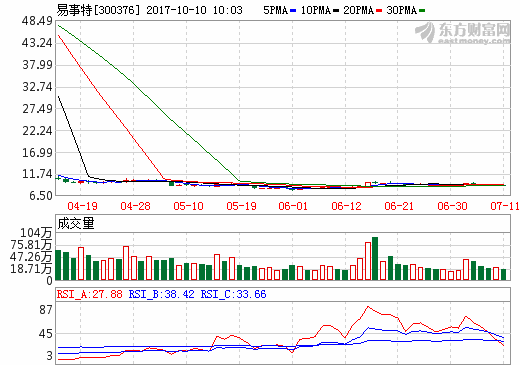
Task: Click the stock title 易事特[300376]
Action: [98, 10]
